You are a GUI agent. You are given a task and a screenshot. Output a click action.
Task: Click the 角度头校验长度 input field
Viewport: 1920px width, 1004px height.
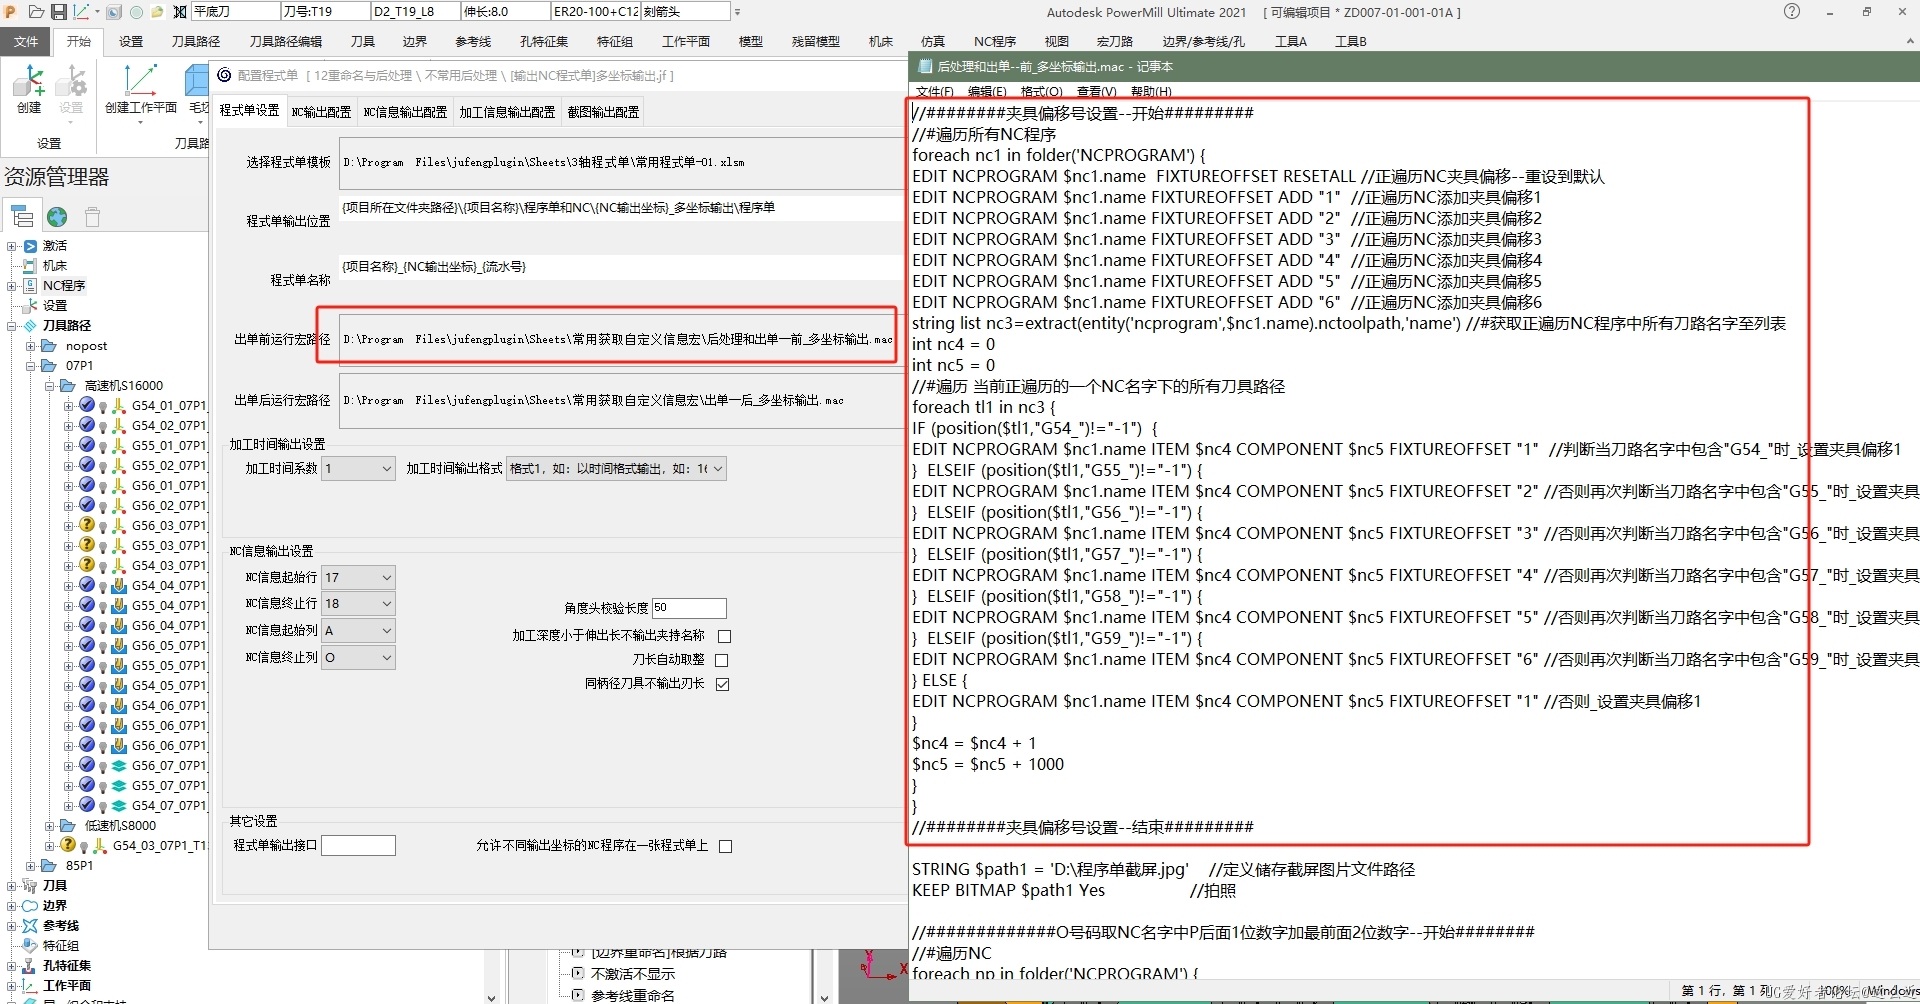click(x=688, y=608)
